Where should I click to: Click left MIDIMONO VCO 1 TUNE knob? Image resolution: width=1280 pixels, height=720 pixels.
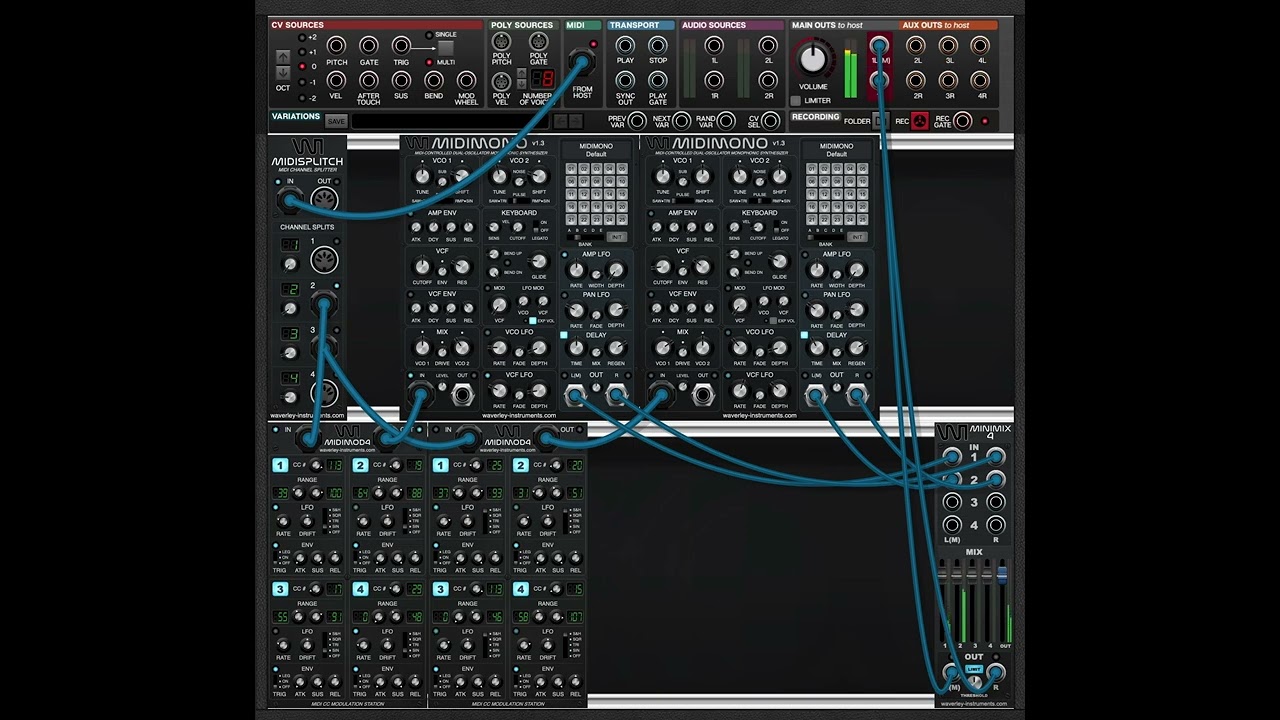(422, 176)
